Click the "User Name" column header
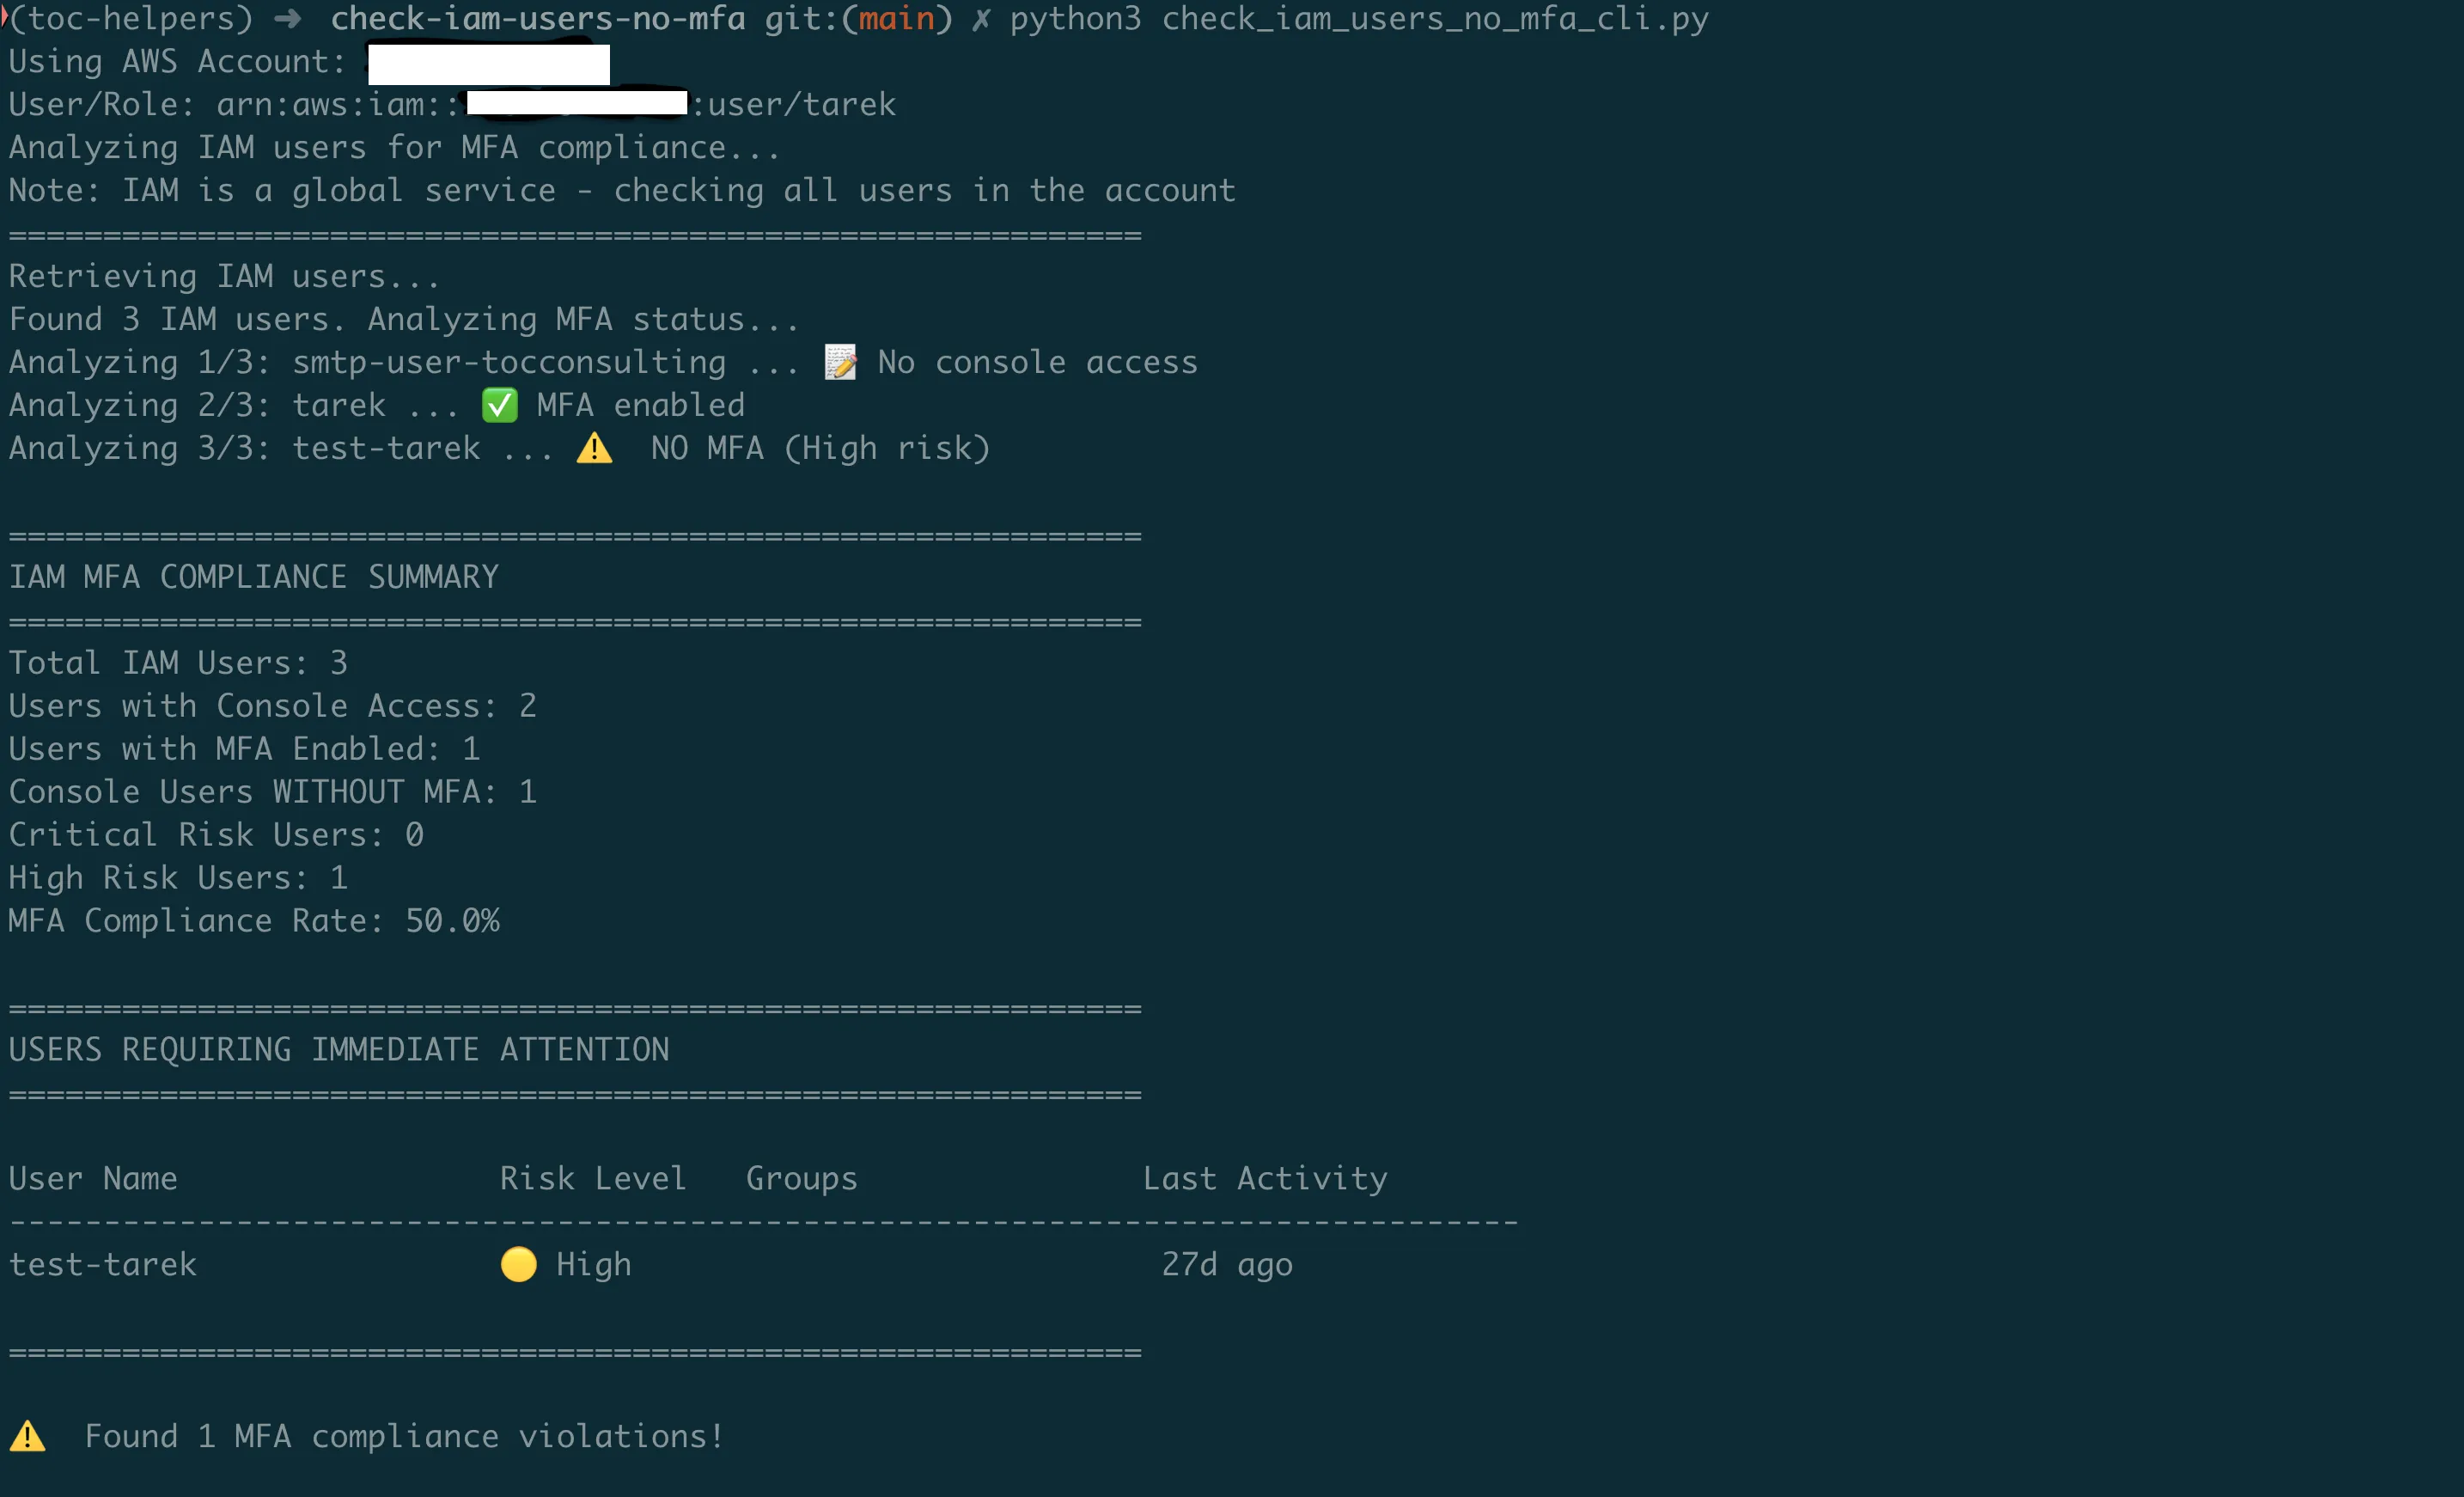 93,1178
